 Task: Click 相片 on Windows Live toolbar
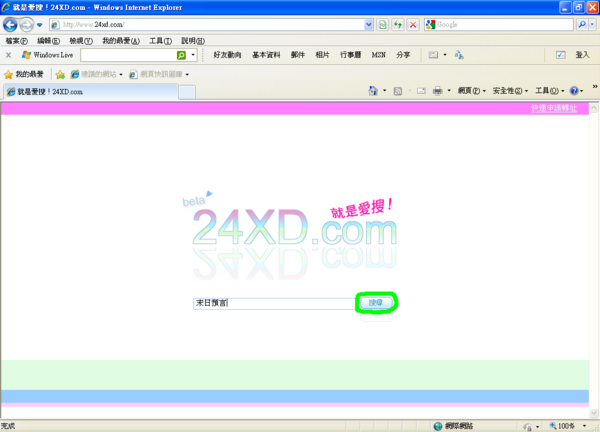322,55
